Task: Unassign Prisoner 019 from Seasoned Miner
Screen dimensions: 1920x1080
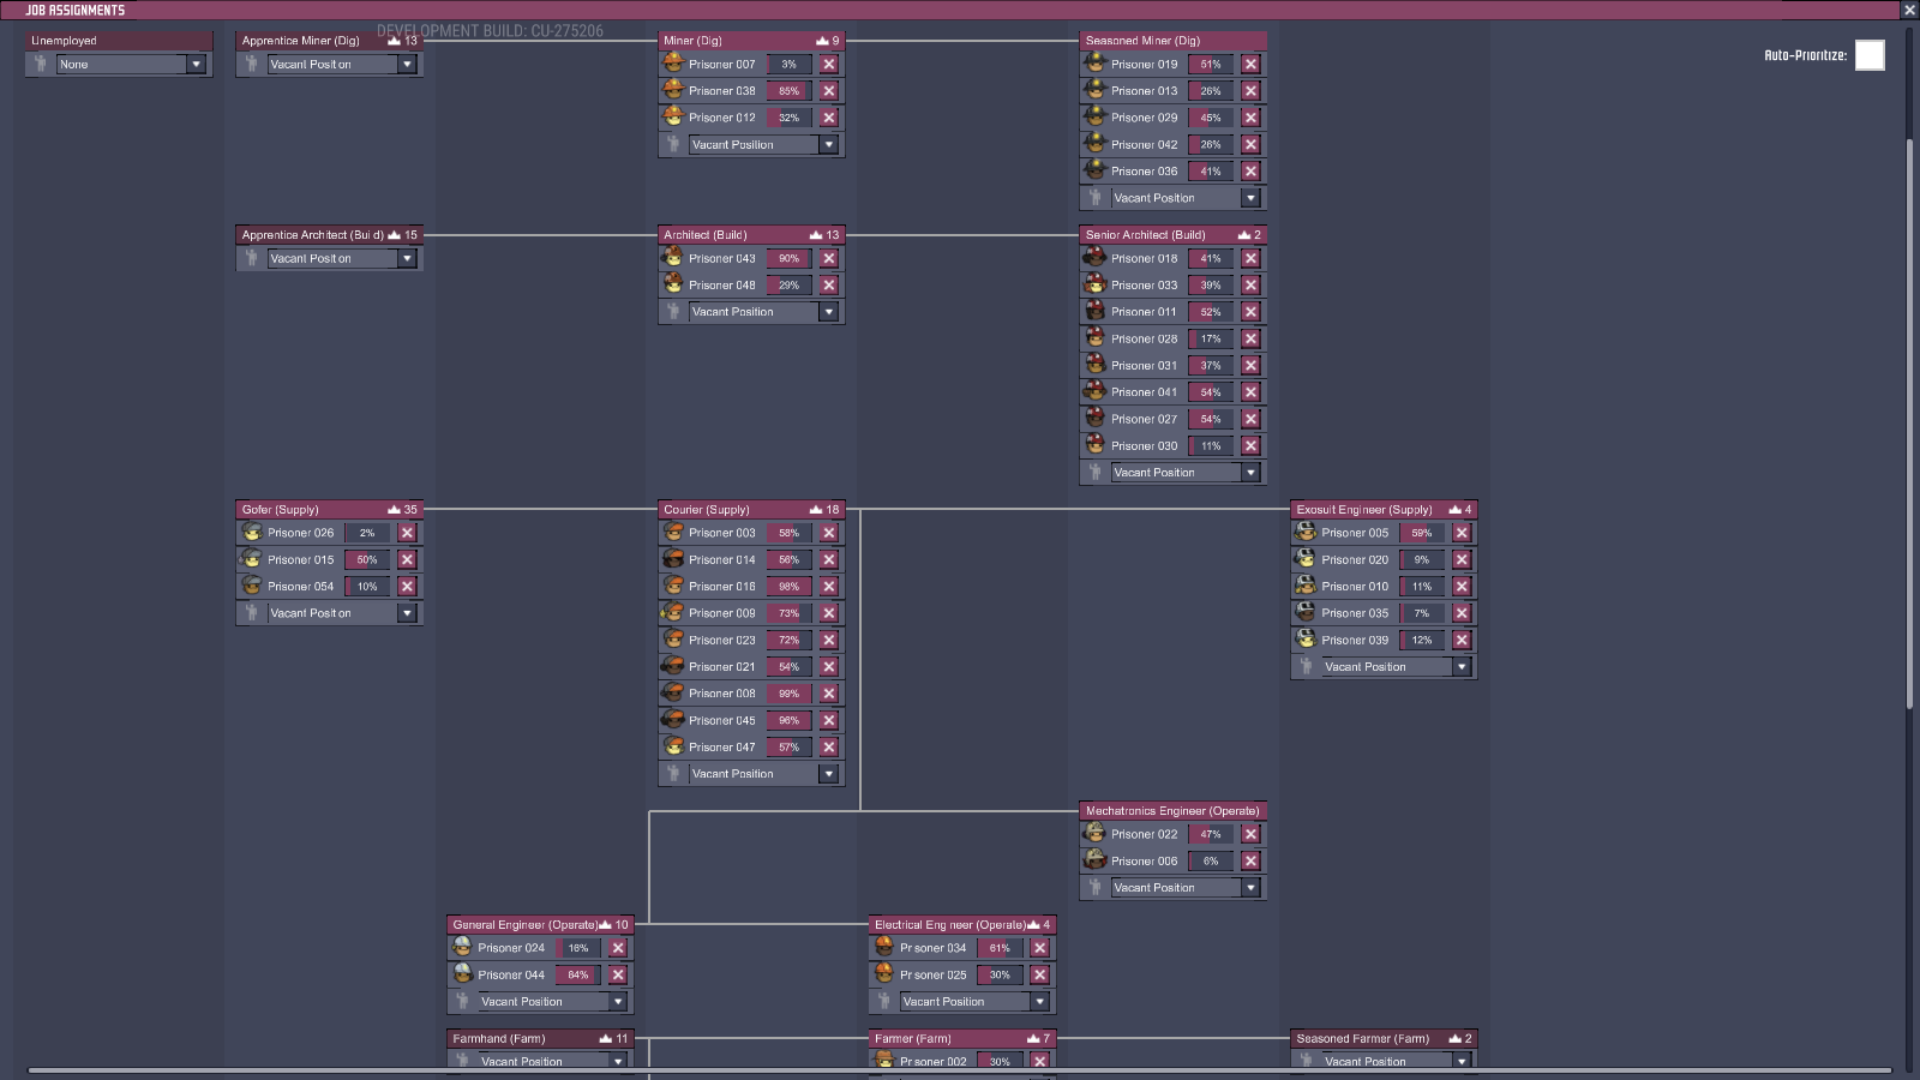Action: 1250,64
